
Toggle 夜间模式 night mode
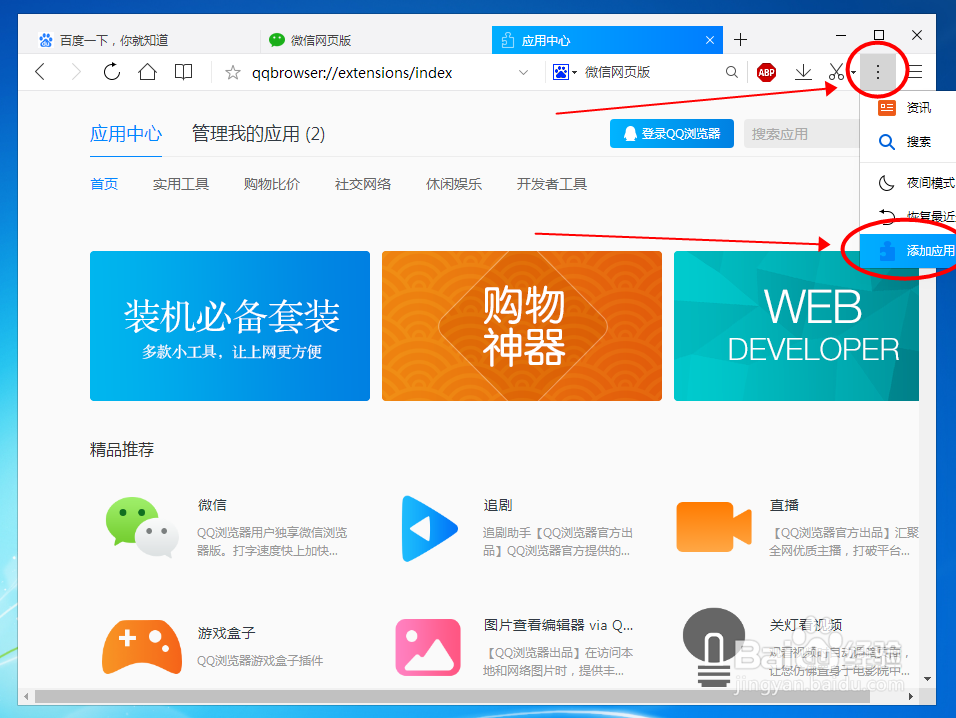pyautogui.click(x=908, y=183)
